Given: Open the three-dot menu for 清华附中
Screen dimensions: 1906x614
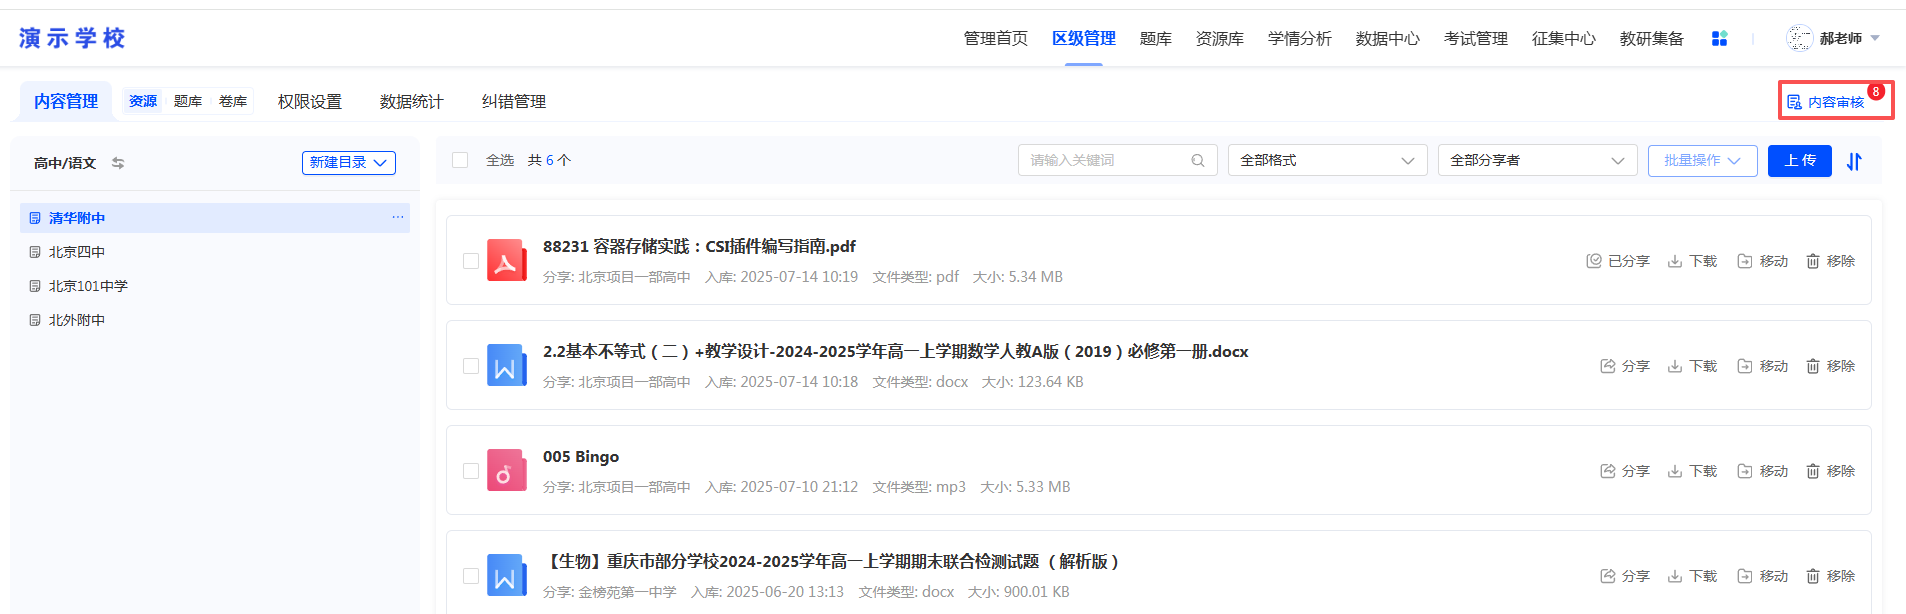Looking at the screenshot, I should [398, 217].
